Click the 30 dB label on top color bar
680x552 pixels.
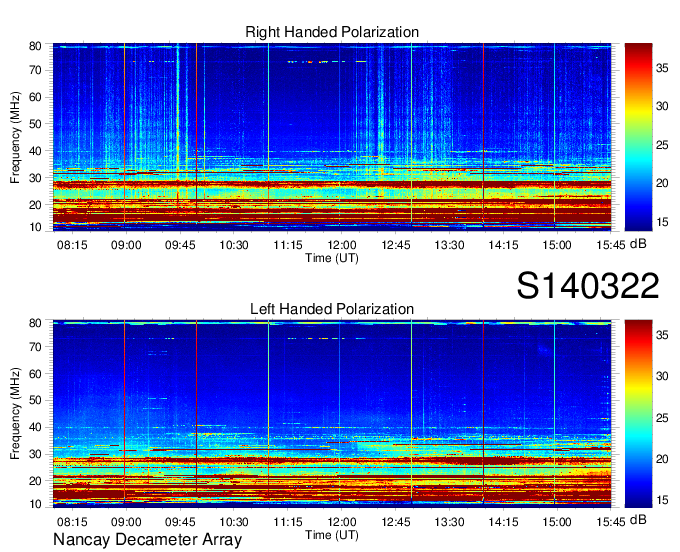(662, 106)
